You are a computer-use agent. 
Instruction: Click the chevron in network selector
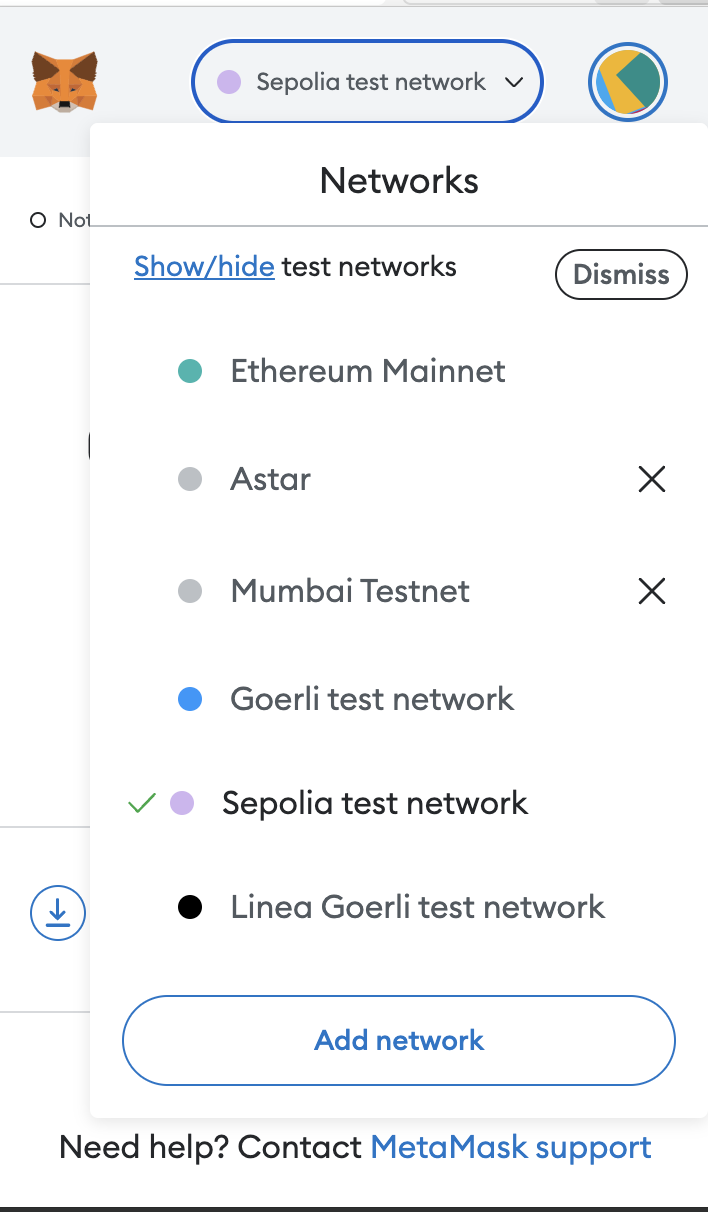click(x=514, y=82)
